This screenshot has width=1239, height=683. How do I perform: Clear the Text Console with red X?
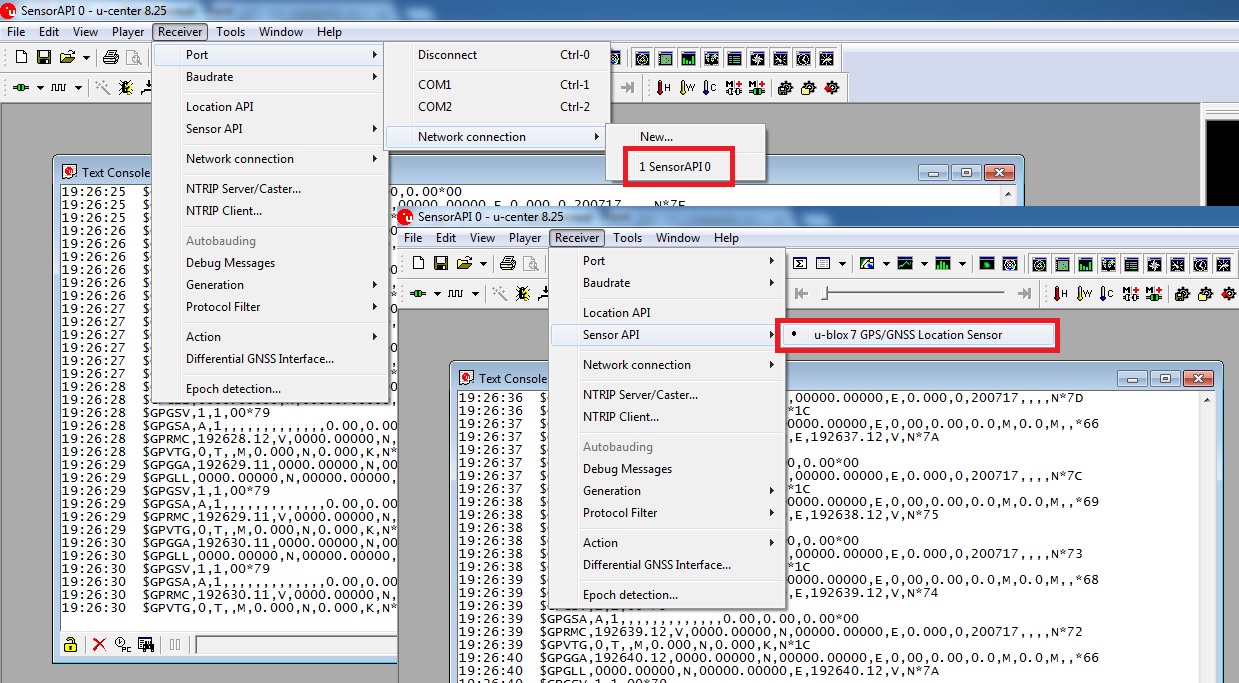(x=99, y=644)
